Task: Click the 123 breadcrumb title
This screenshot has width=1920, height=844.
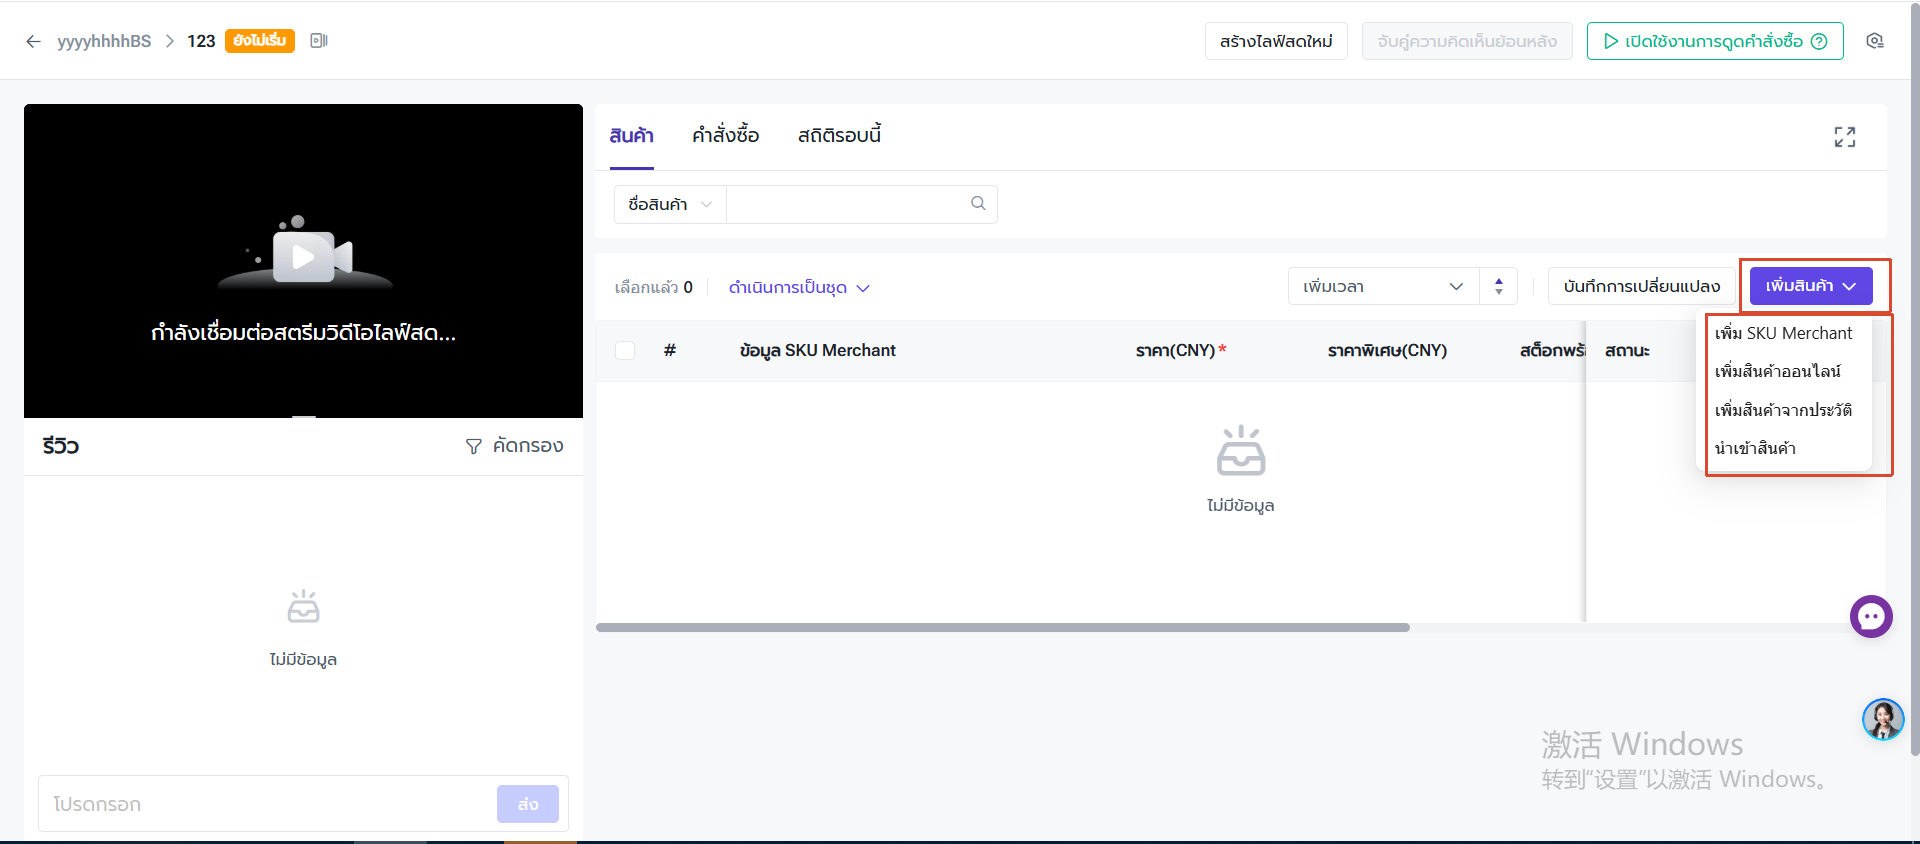Action: tap(201, 41)
